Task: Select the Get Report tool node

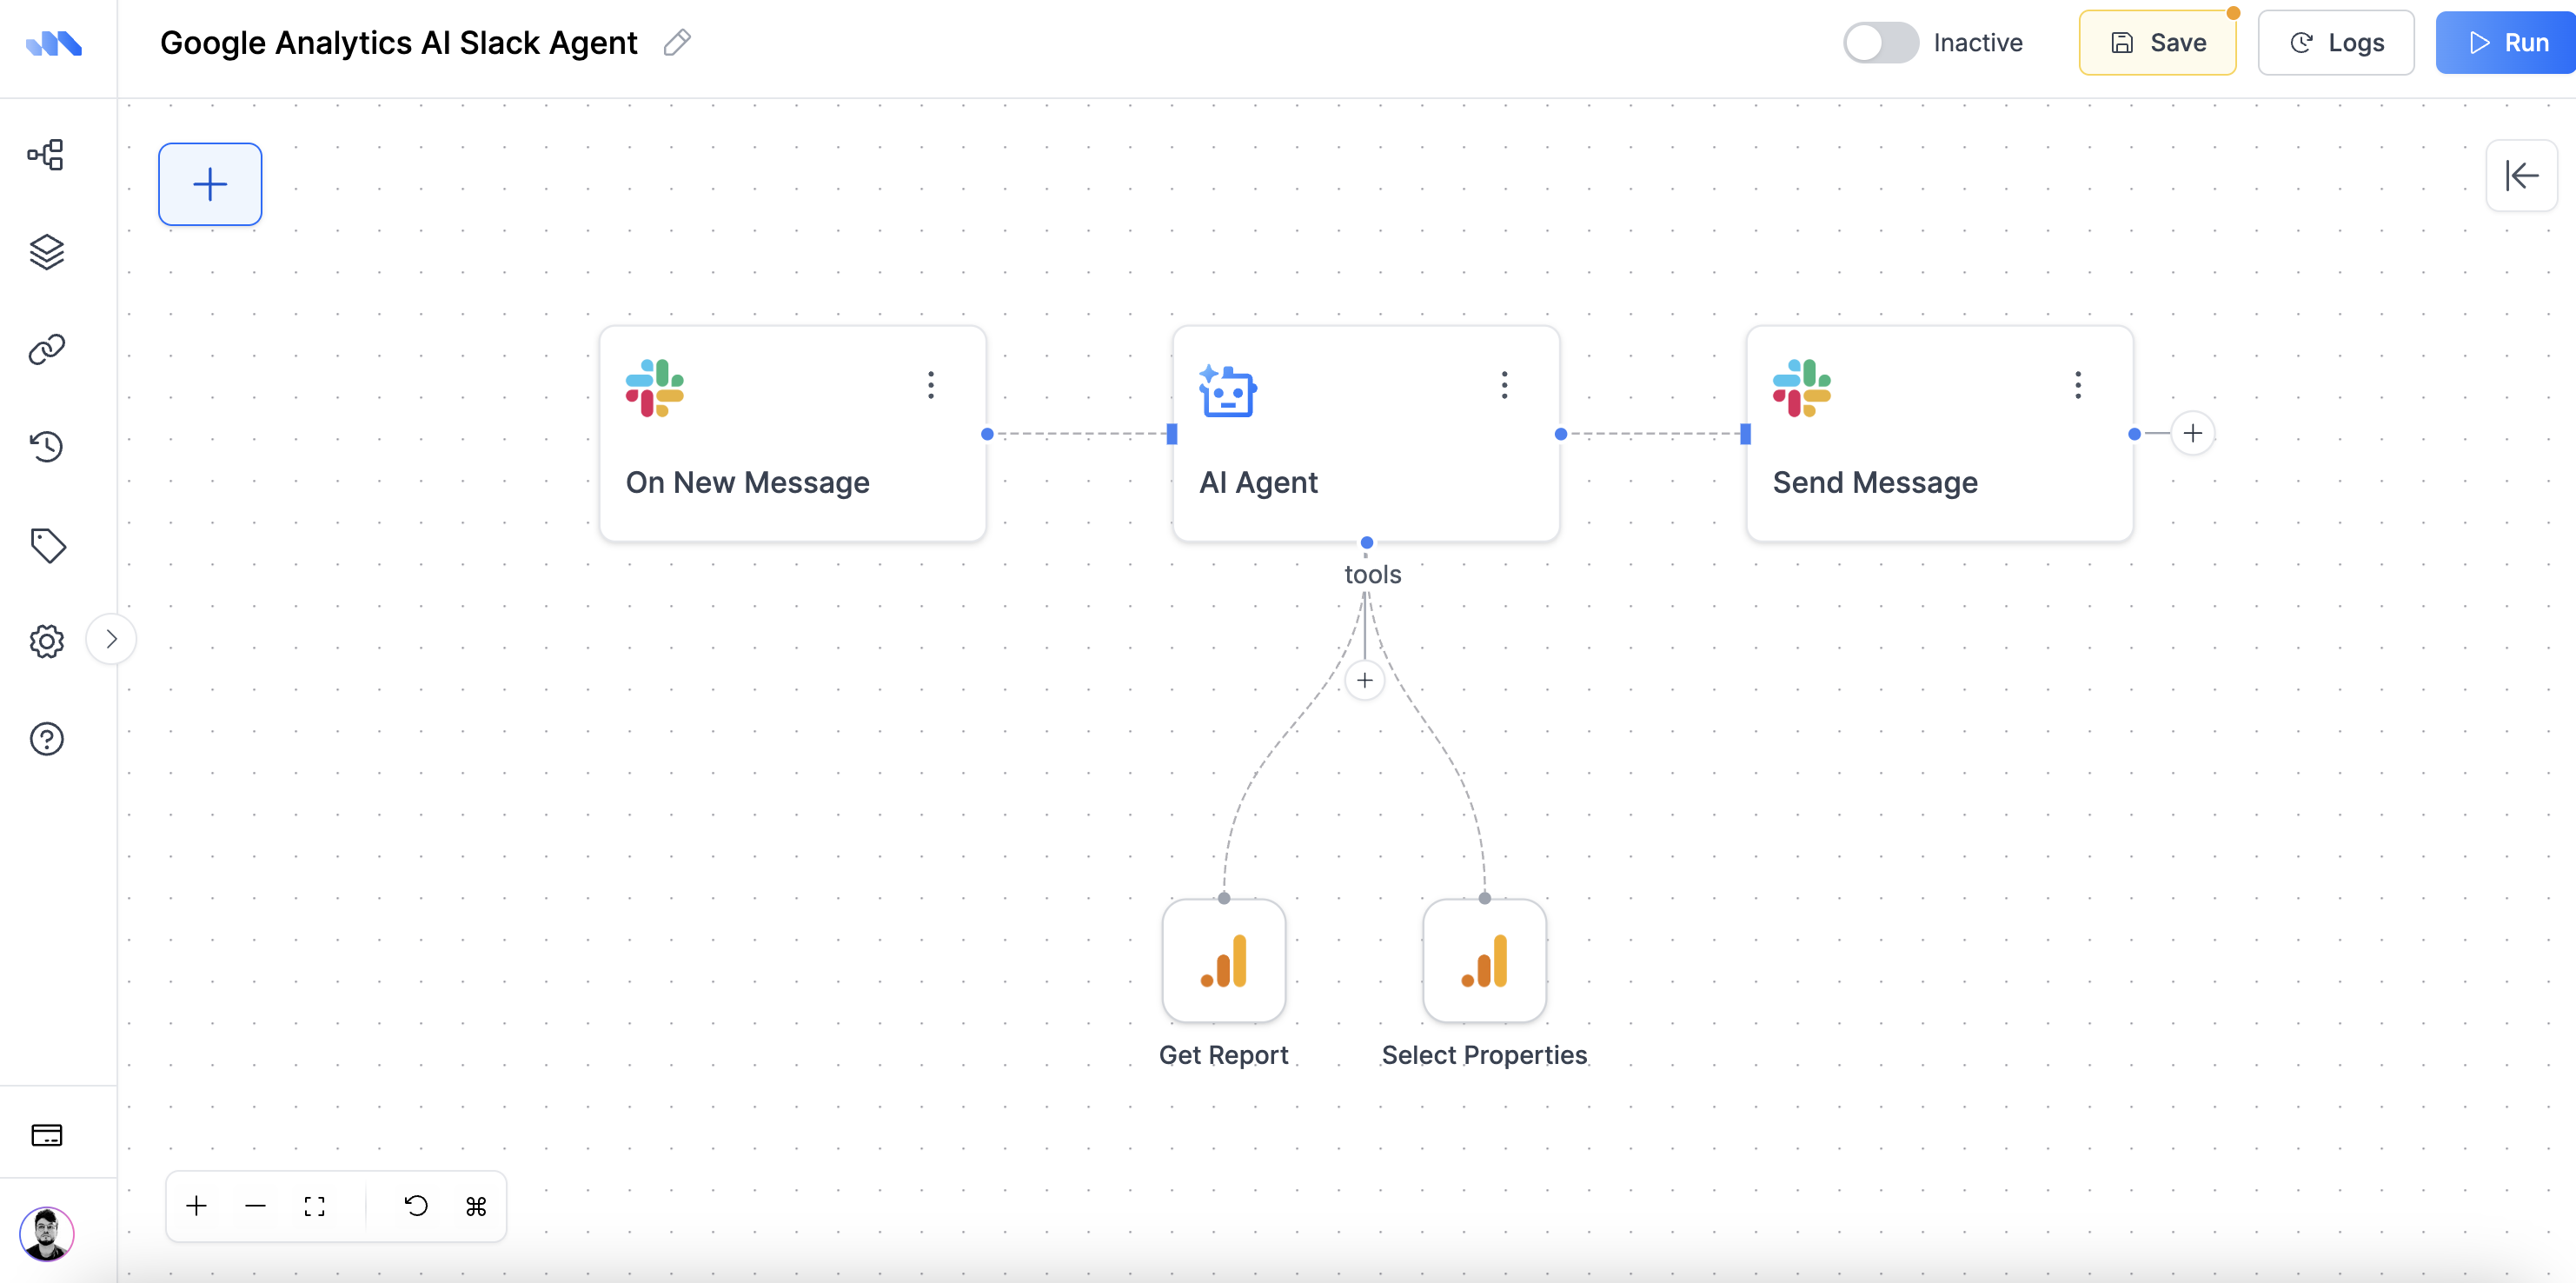Action: 1223,961
